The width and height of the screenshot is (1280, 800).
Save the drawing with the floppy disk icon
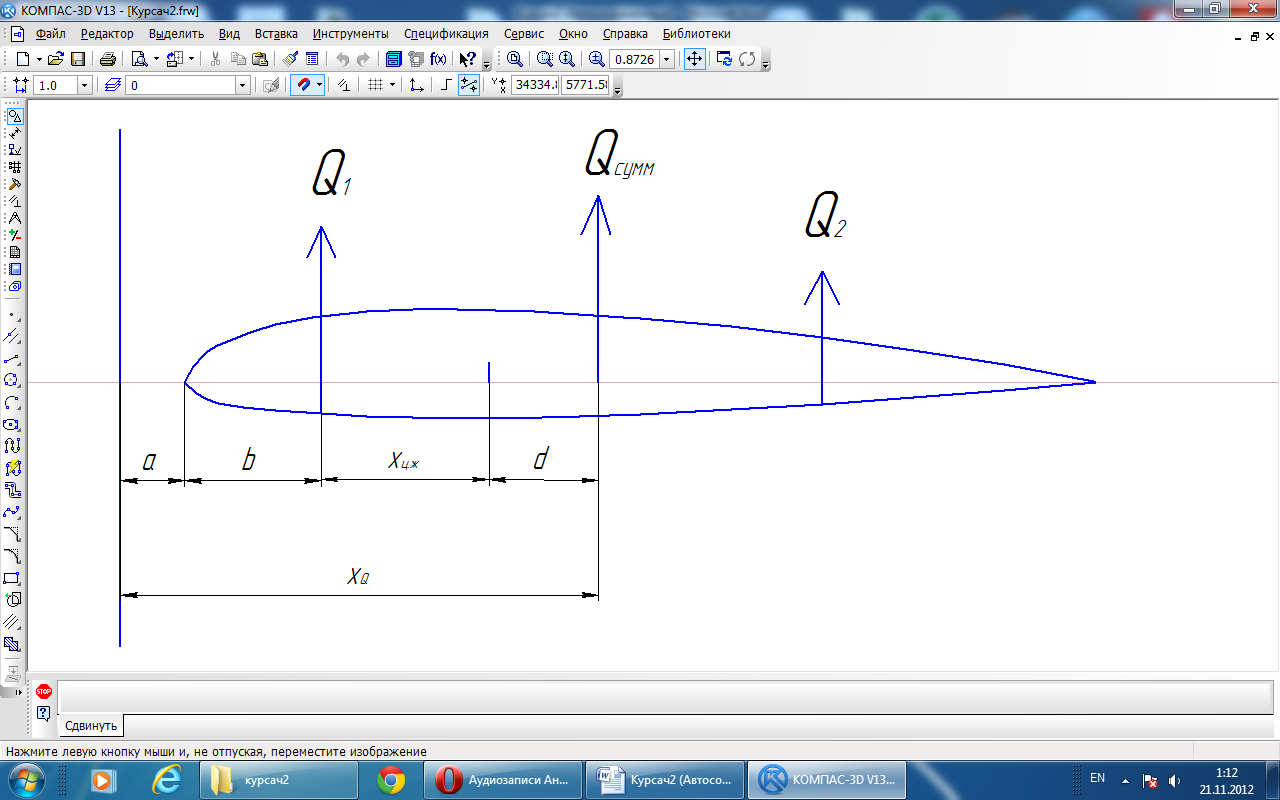(77, 59)
